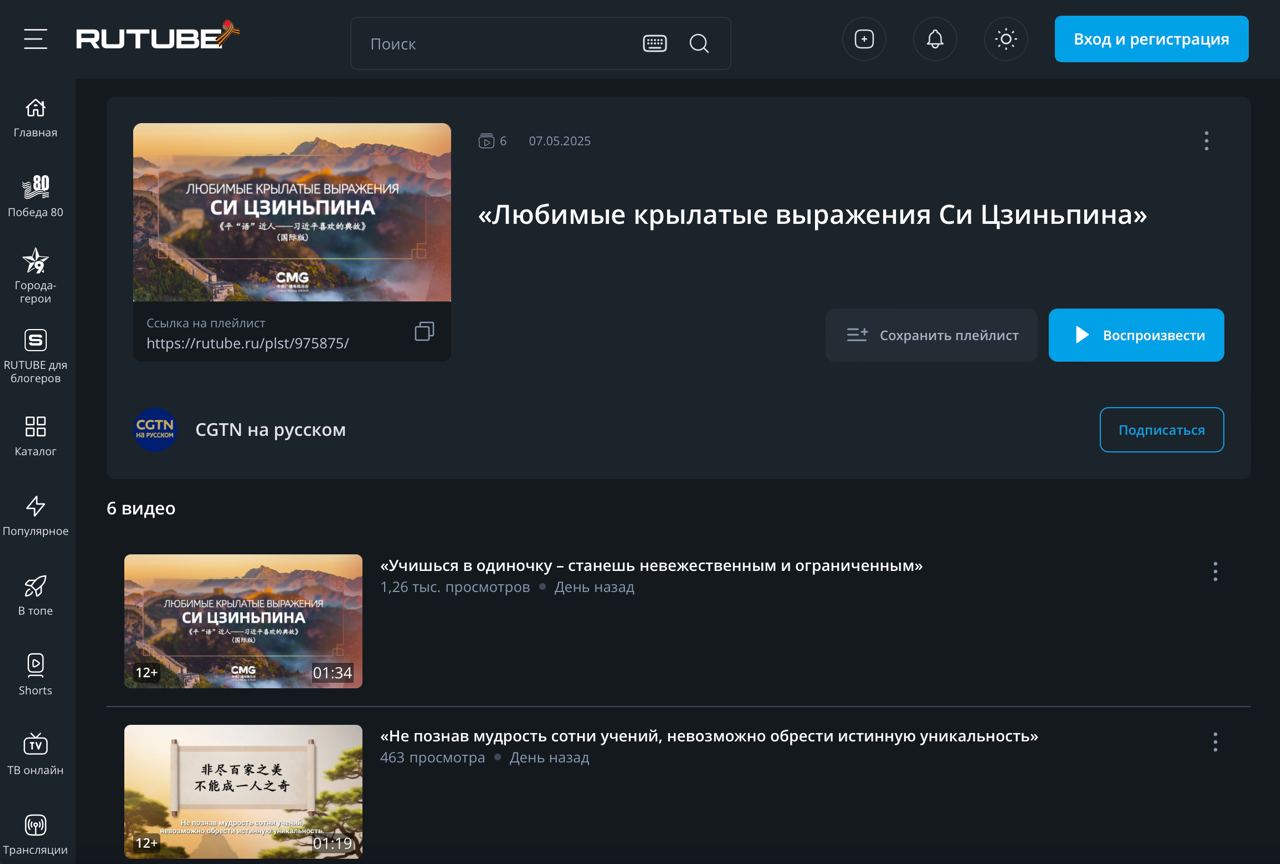Open Победа 80 sidebar section
Viewport: 1280px width, 864px height.
35,196
